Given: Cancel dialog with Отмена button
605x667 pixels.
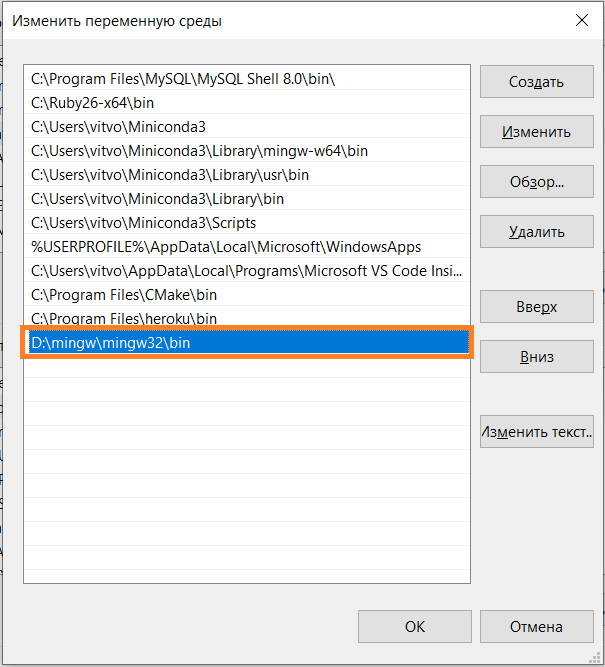Looking at the screenshot, I should (536, 627).
